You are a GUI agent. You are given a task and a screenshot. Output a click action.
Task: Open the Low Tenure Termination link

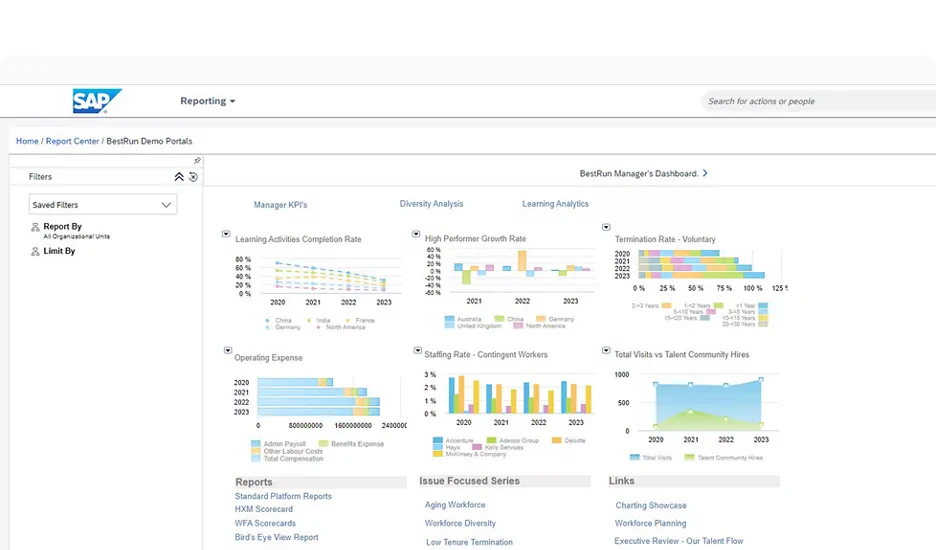coord(469,542)
